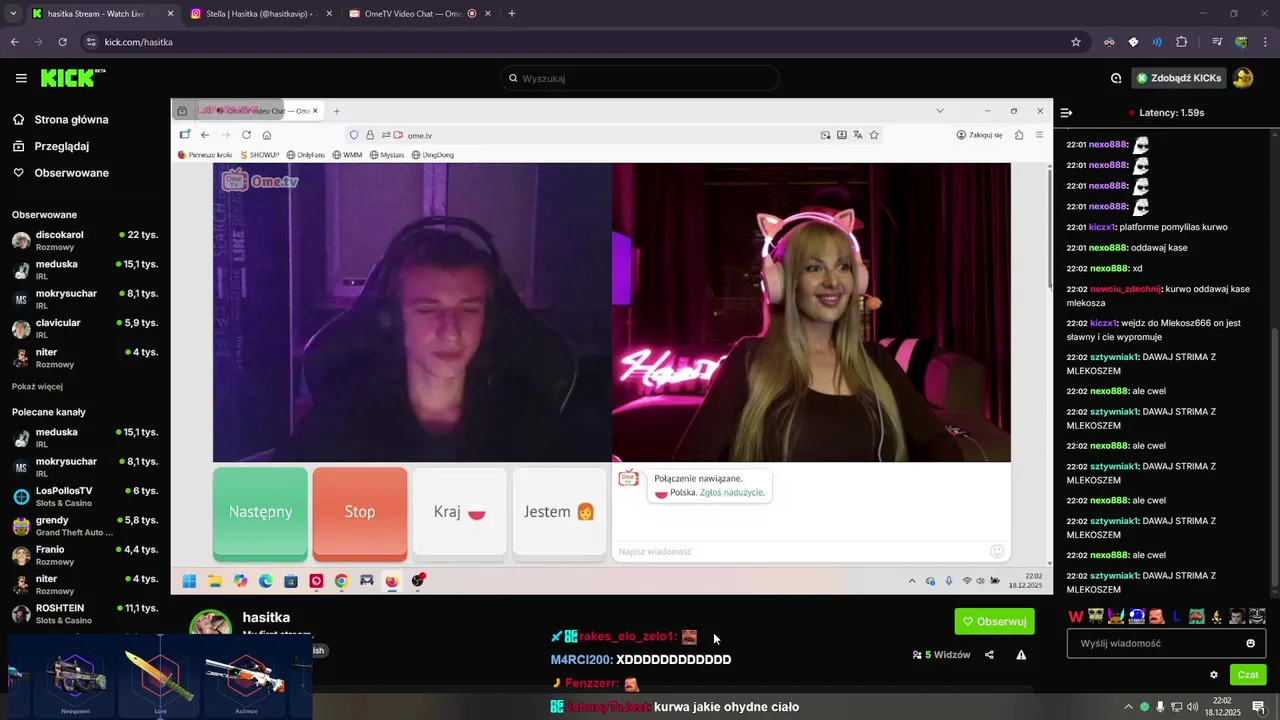Open the Przeglądaj page
The width and height of the screenshot is (1280, 720).
tap(51, 146)
